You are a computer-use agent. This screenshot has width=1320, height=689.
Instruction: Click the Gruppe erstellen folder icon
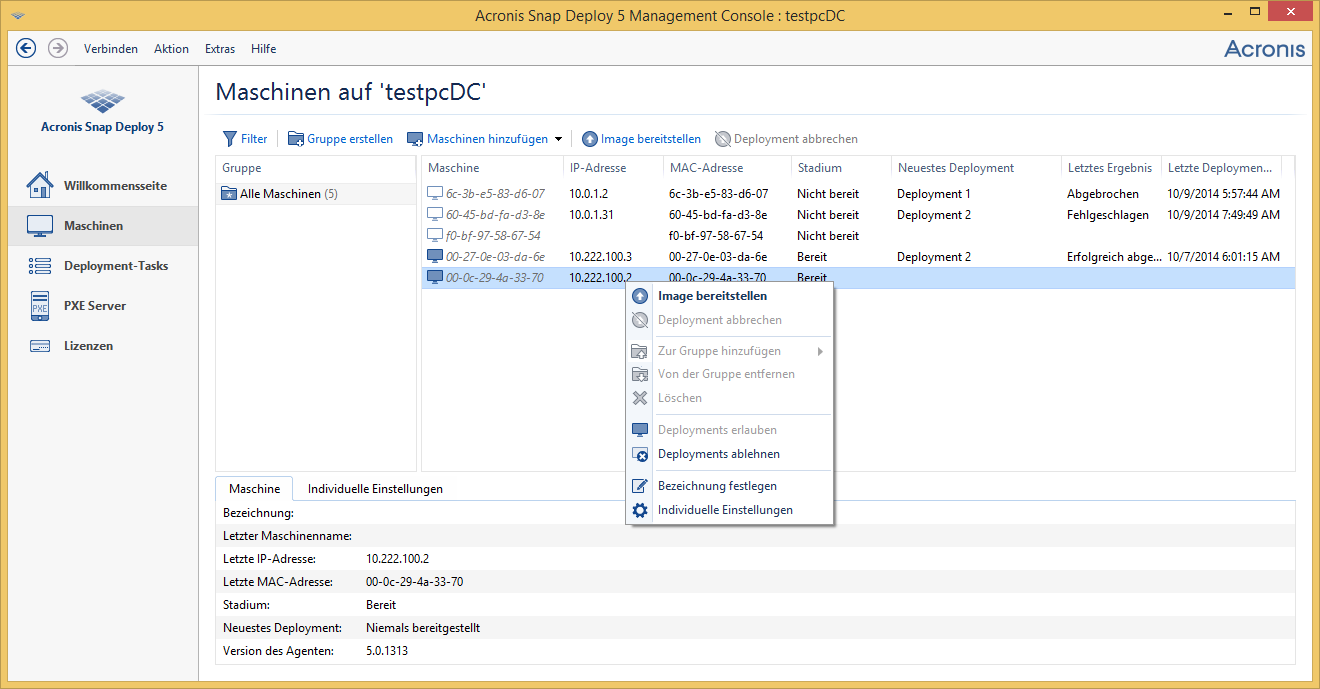coord(295,139)
